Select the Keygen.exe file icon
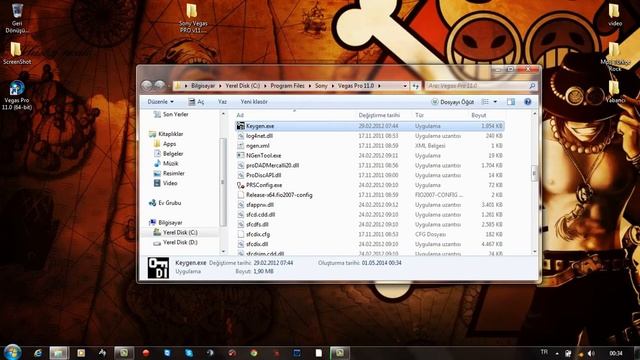Image resolution: width=640 pixels, height=360 pixels. click(x=240, y=126)
